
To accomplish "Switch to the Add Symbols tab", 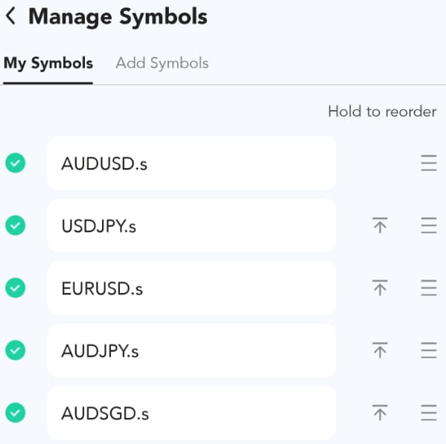I will 162,63.
